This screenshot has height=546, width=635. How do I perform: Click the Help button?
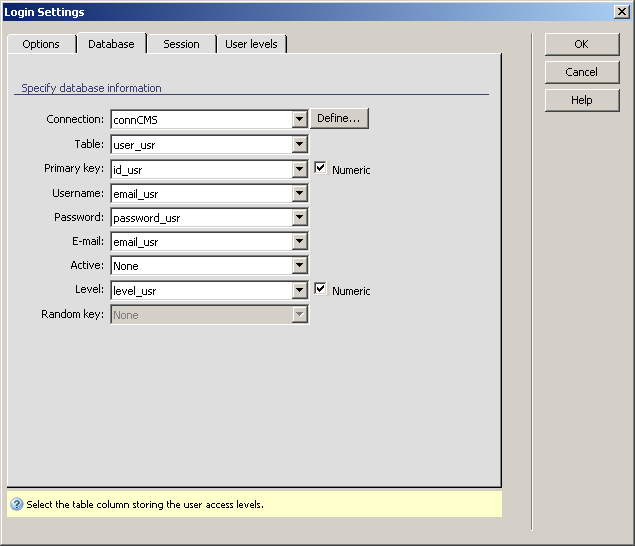(x=581, y=100)
